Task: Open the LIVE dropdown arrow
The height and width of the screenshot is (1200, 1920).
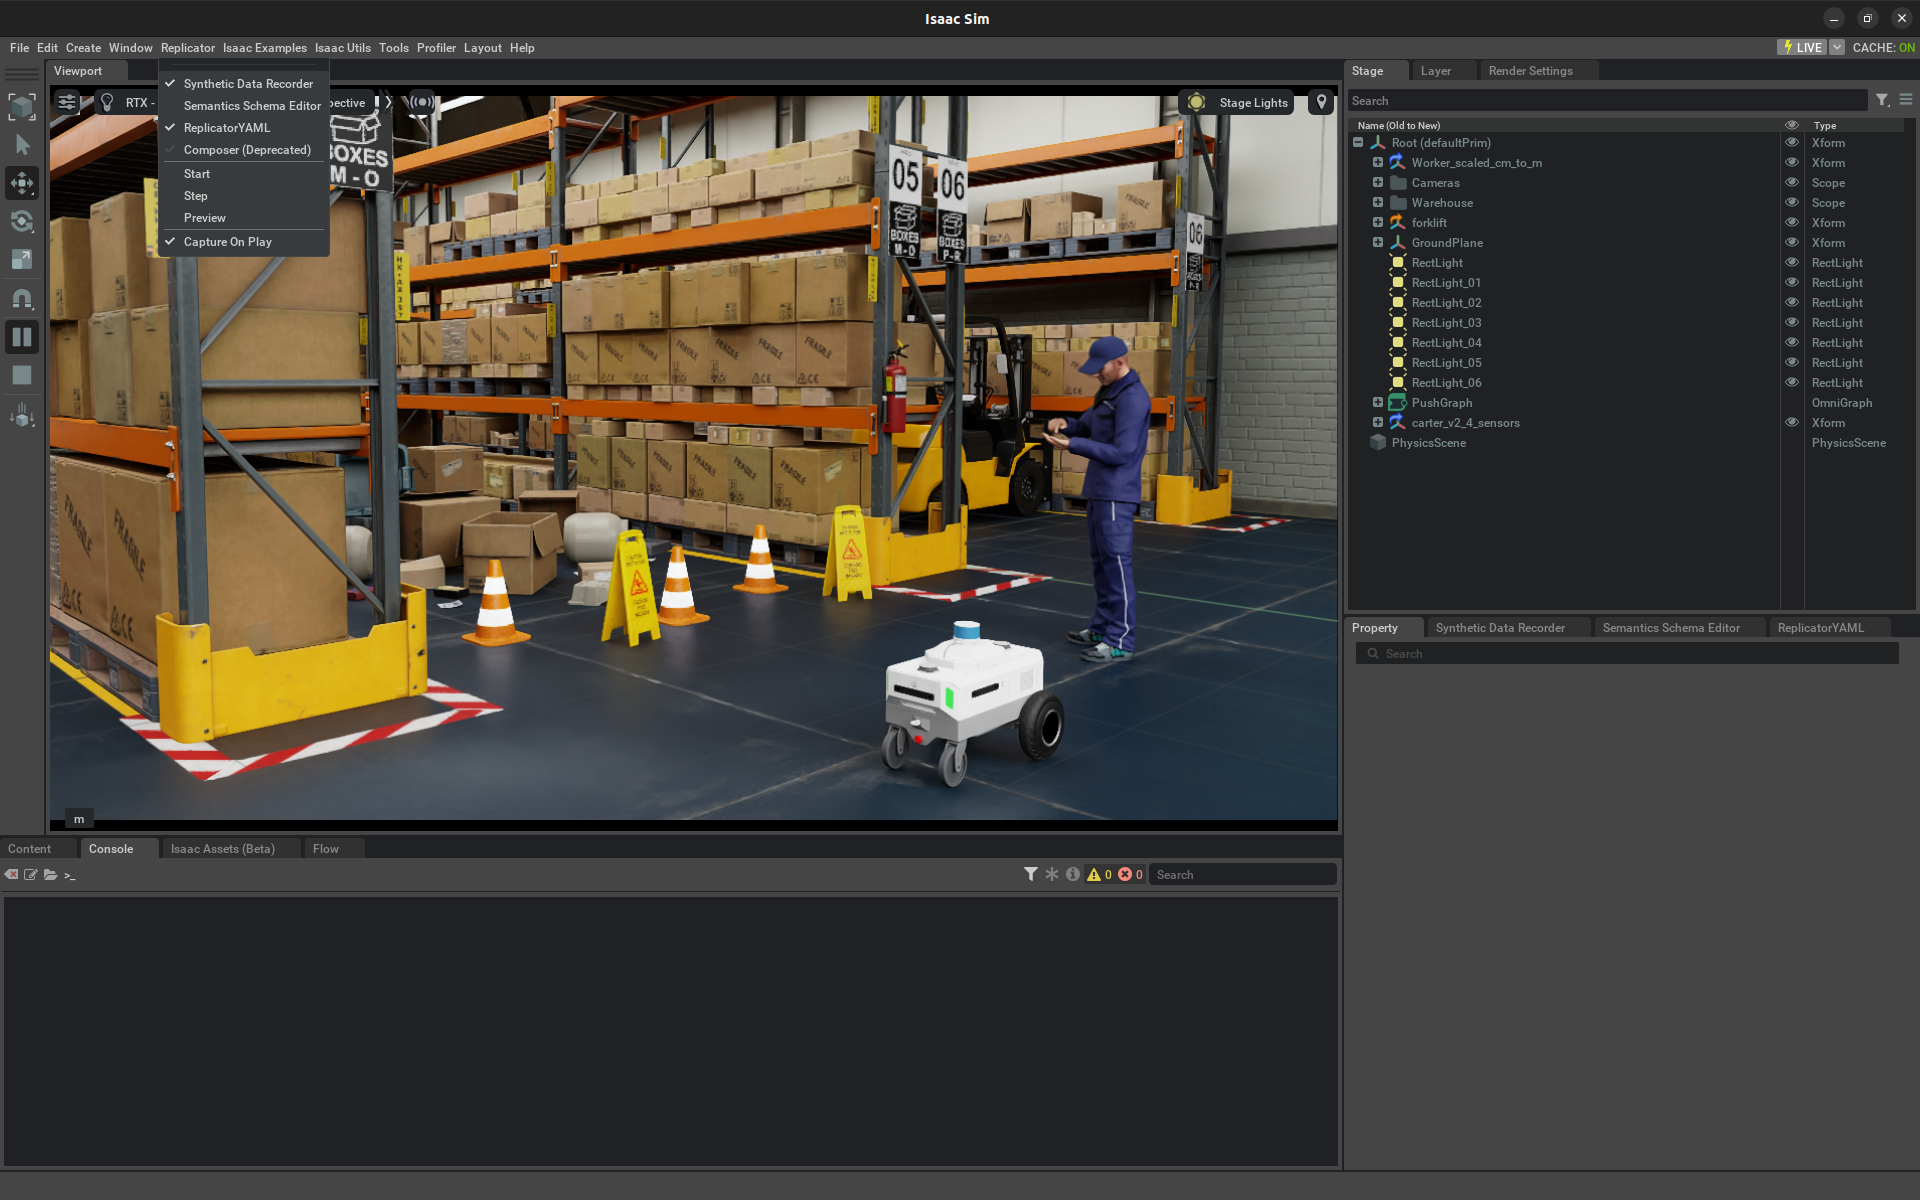Action: pos(1837,47)
